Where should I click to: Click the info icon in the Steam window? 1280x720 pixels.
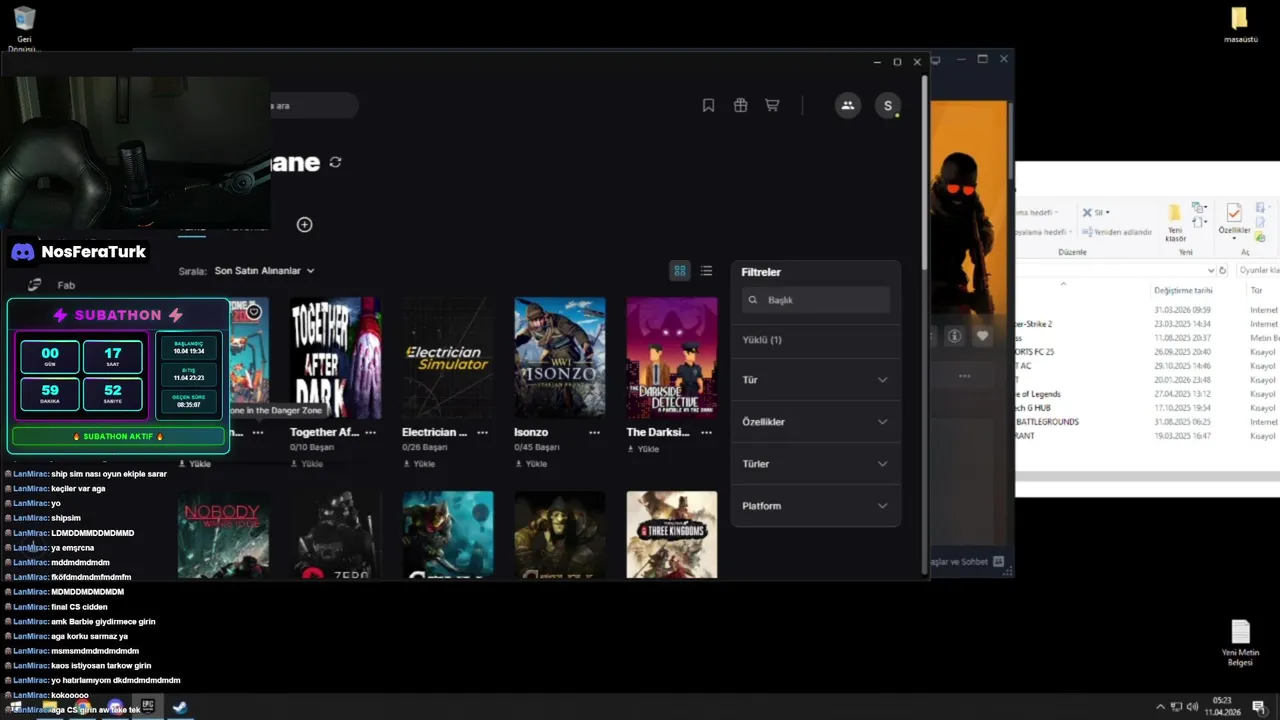pyautogui.click(x=954, y=336)
